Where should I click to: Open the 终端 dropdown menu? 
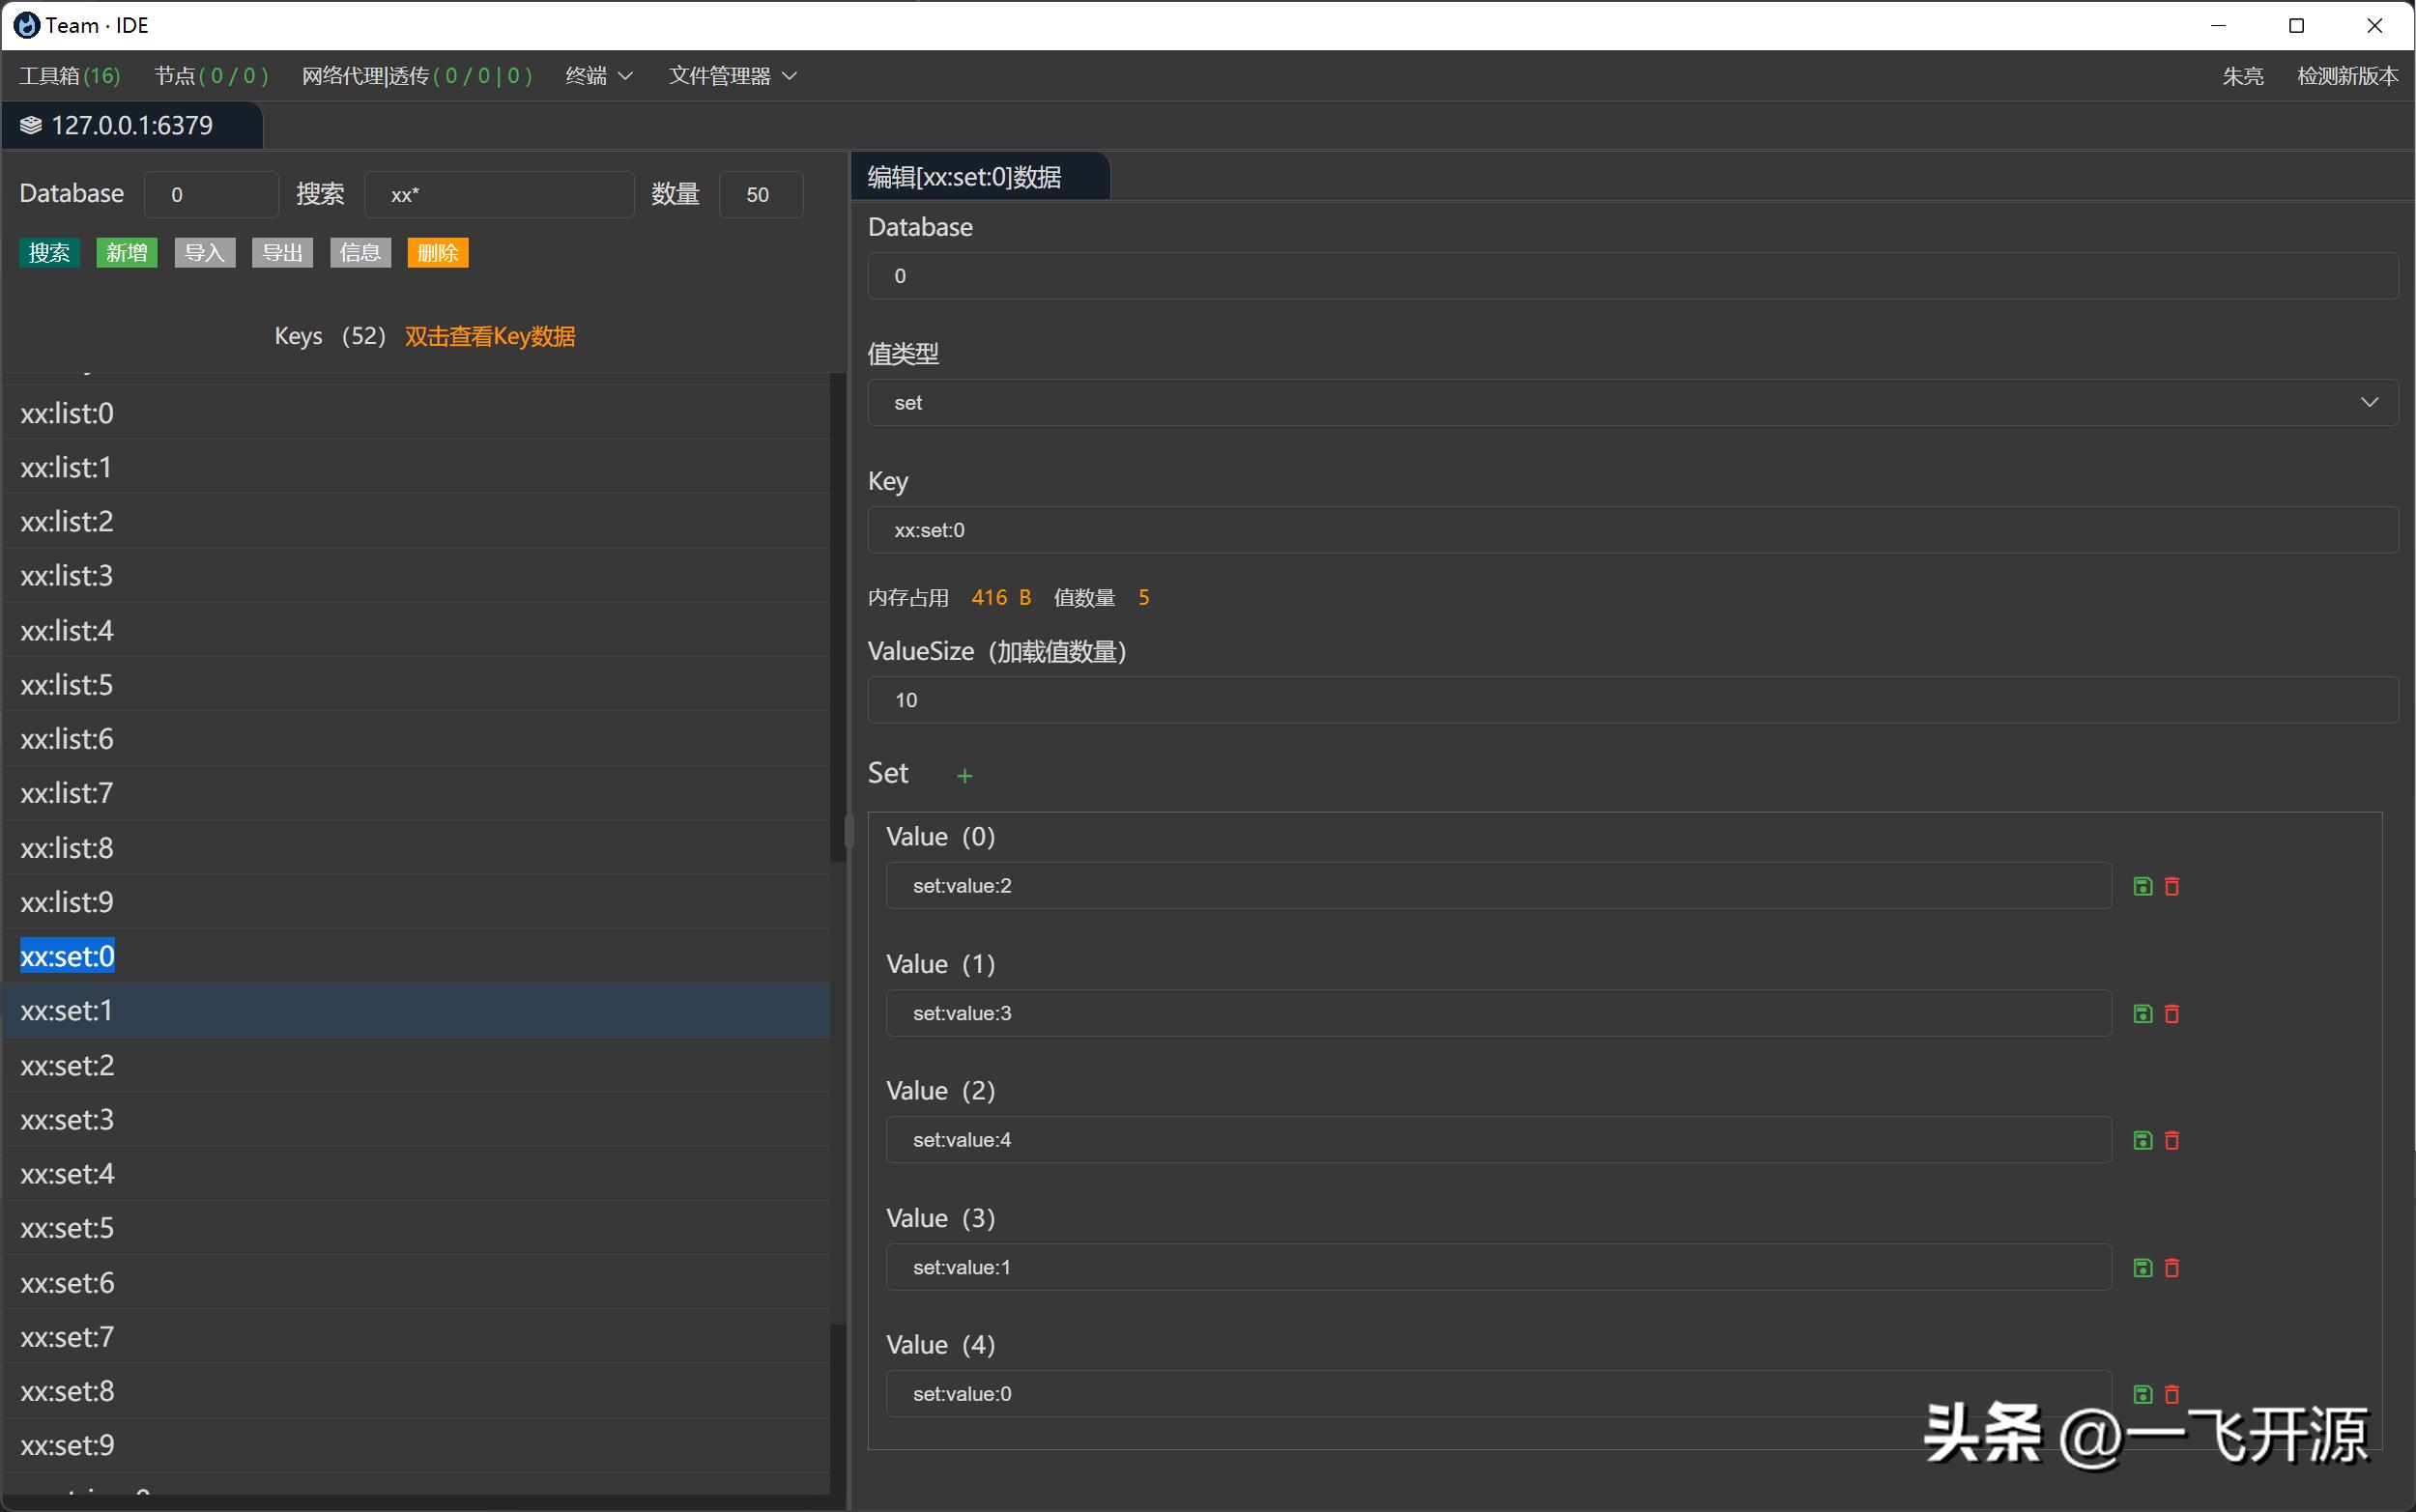598,76
